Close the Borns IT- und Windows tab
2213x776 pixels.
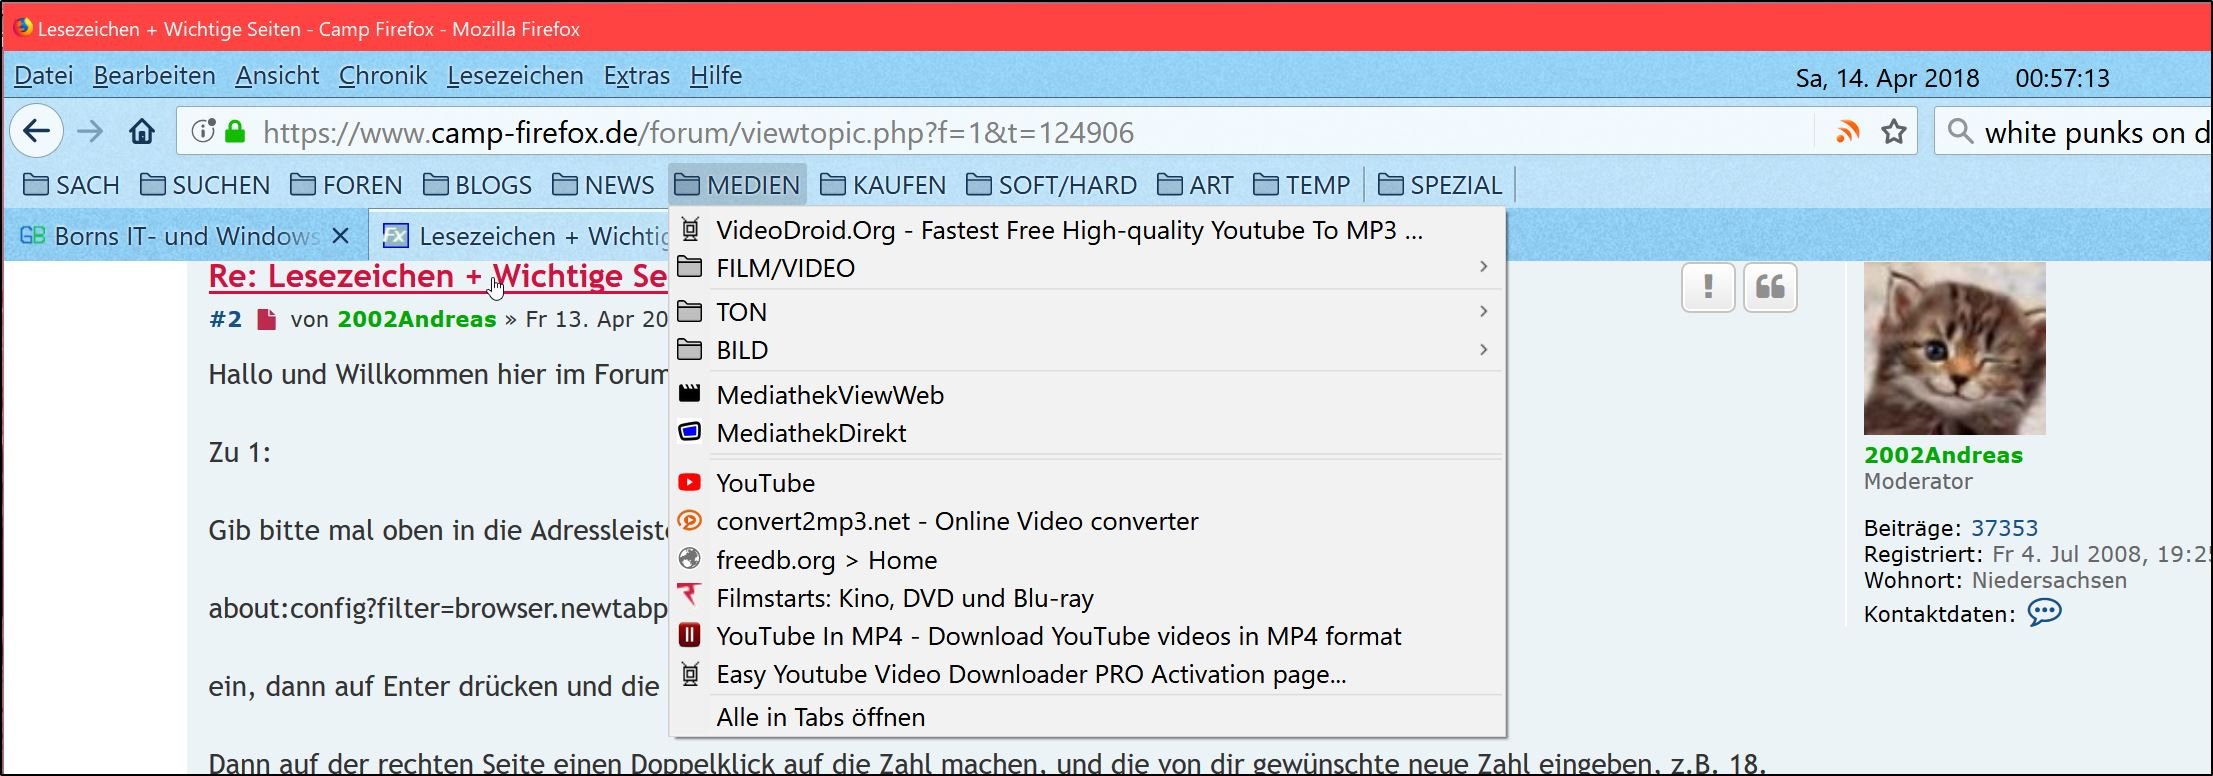(x=340, y=236)
